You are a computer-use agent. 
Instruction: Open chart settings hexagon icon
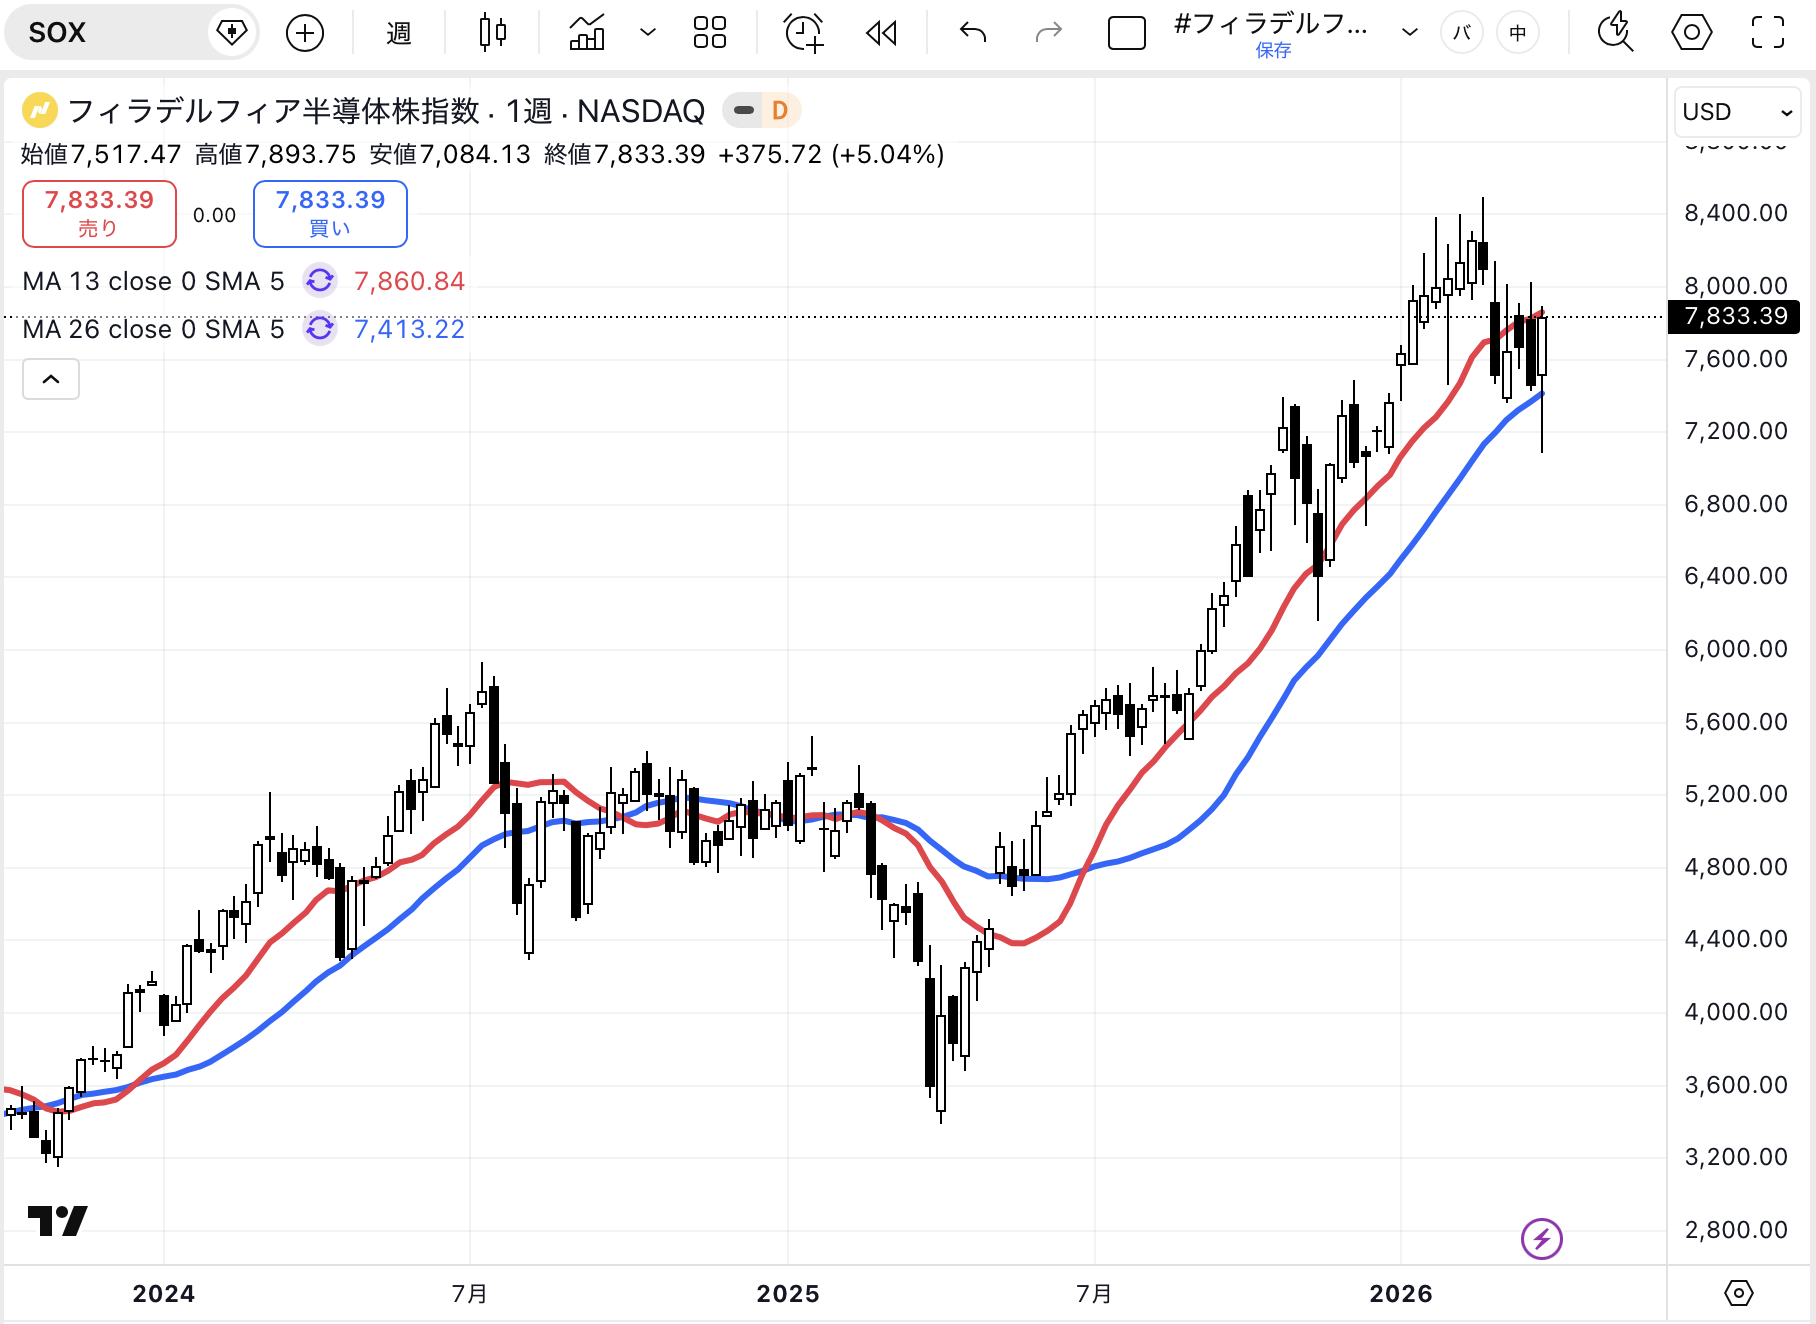[1691, 33]
